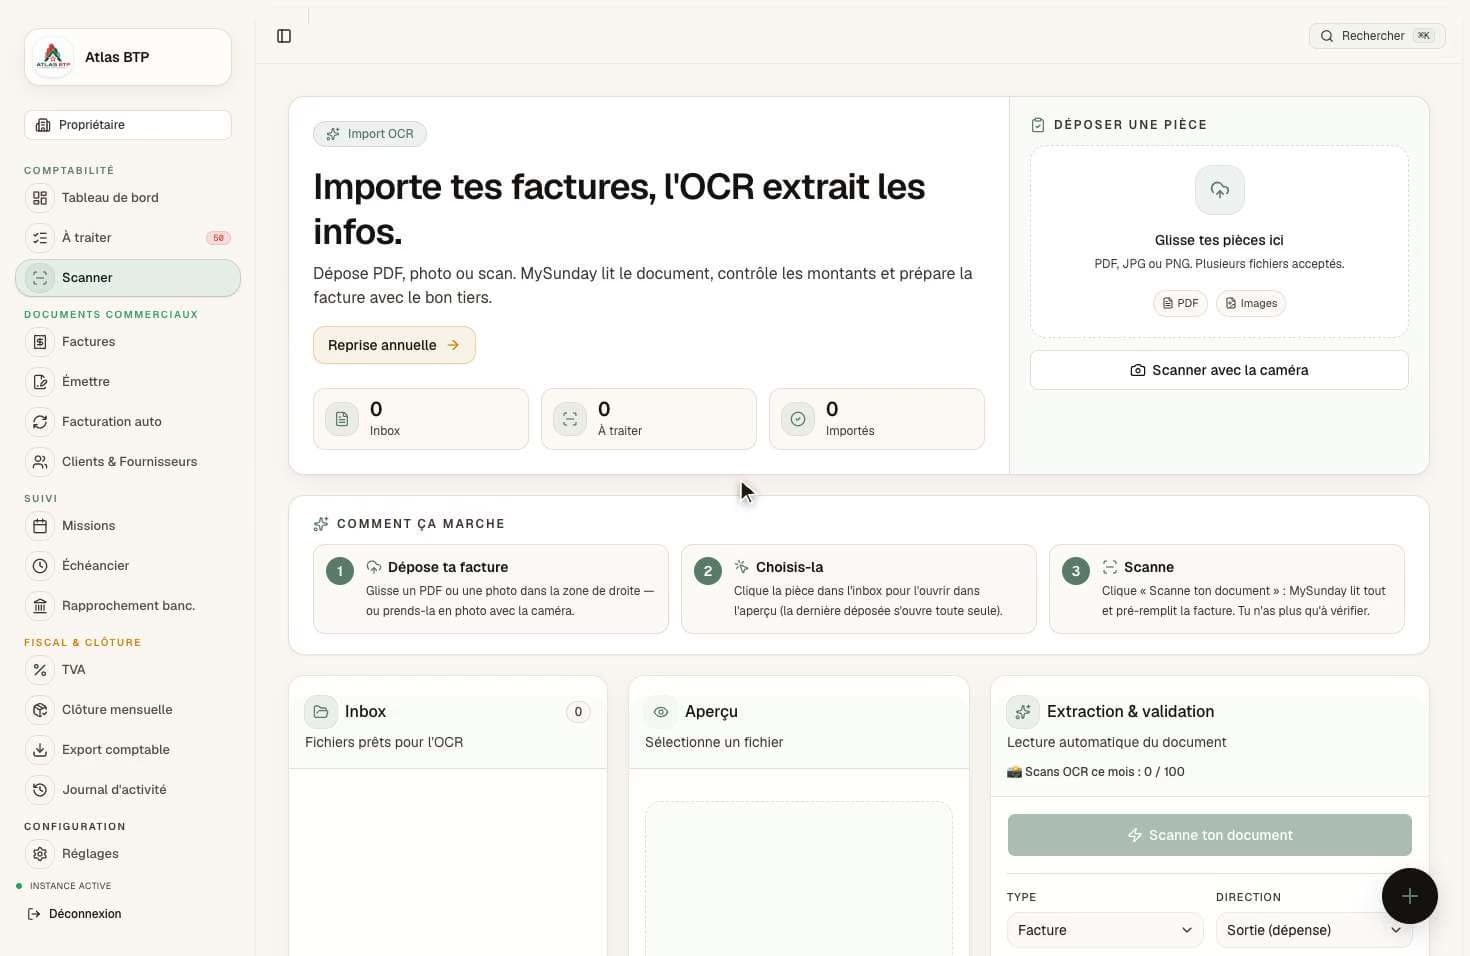1470x956 pixels.
Task: Click the clipboard icon beside Déposer une pièce
Action: click(1038, 125)
